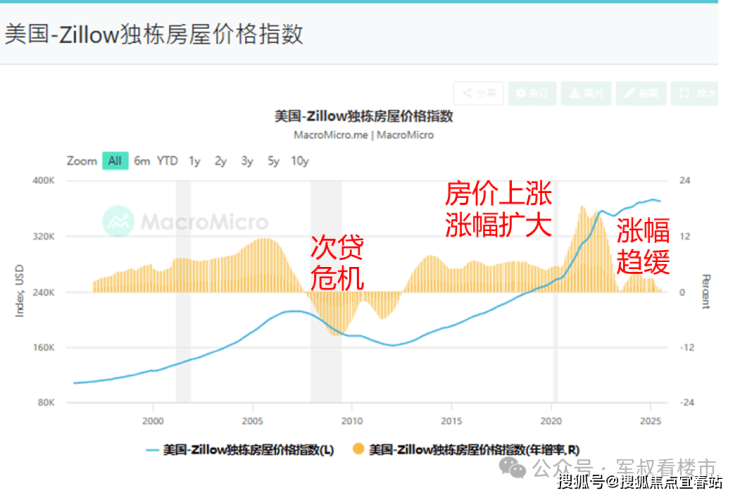Select the 1y zoom range
Image resolution: width=740 pixels, height=498 pixels.
coord(194,161)
